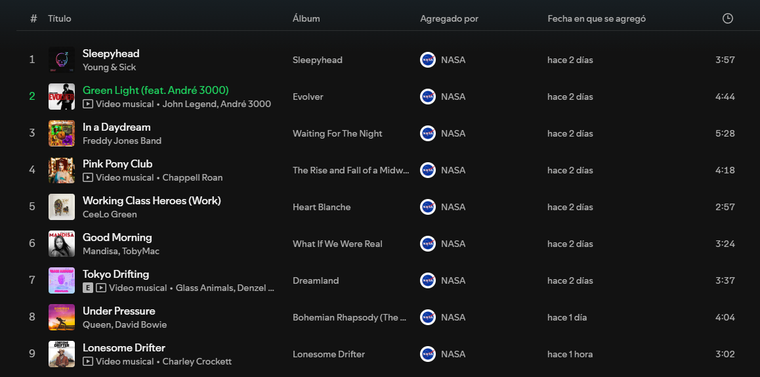
Task: Open artists Mandisa, TobyMac
Action: click(x=121, y=251)
